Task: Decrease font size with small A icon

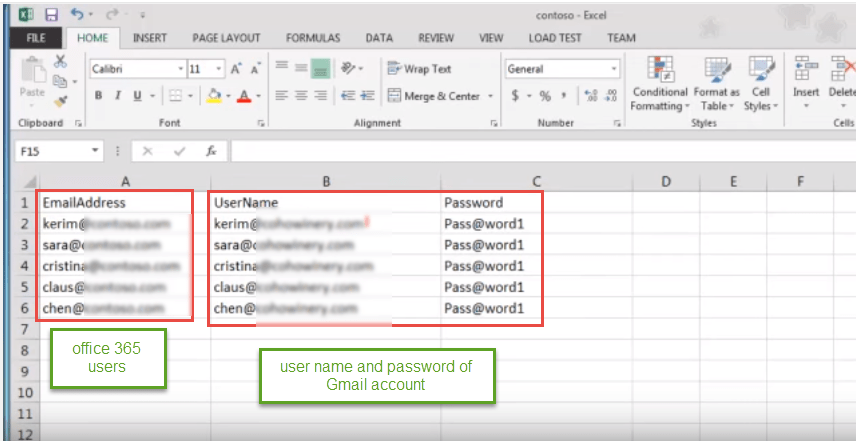Action: pos(255,69)
